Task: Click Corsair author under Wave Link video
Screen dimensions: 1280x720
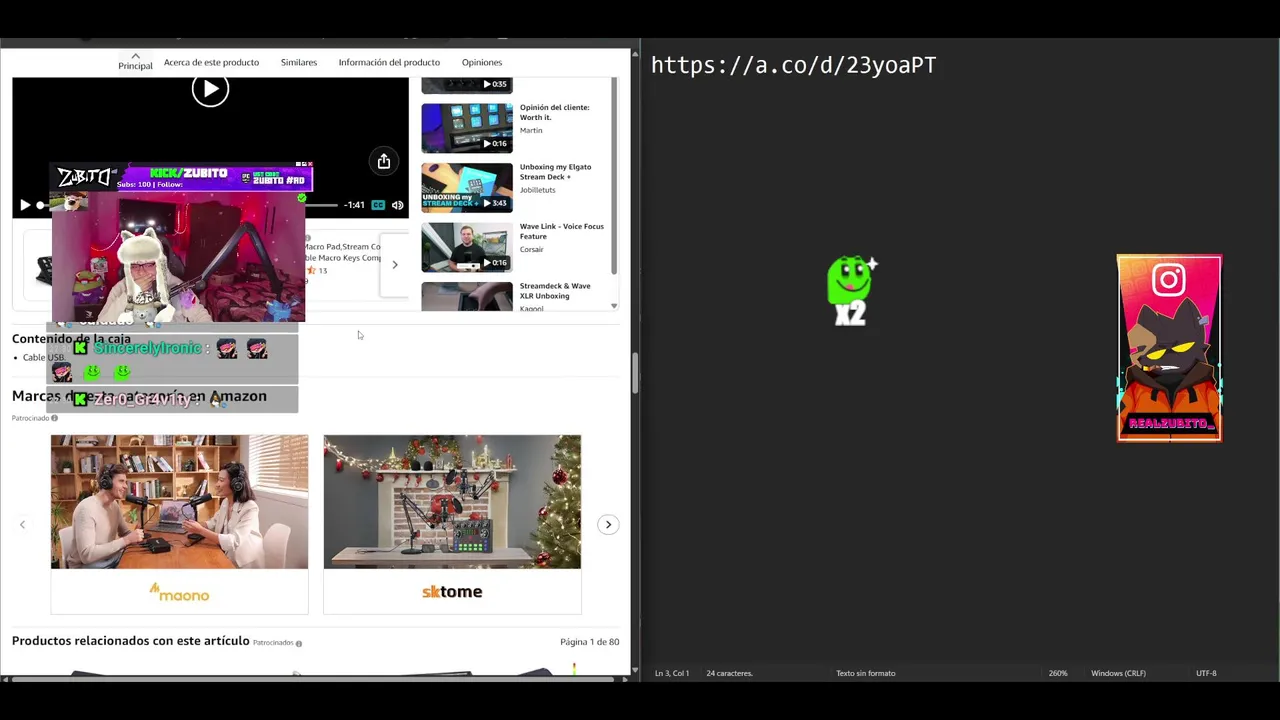Action: pyautogui.click(x=532, y=249)
